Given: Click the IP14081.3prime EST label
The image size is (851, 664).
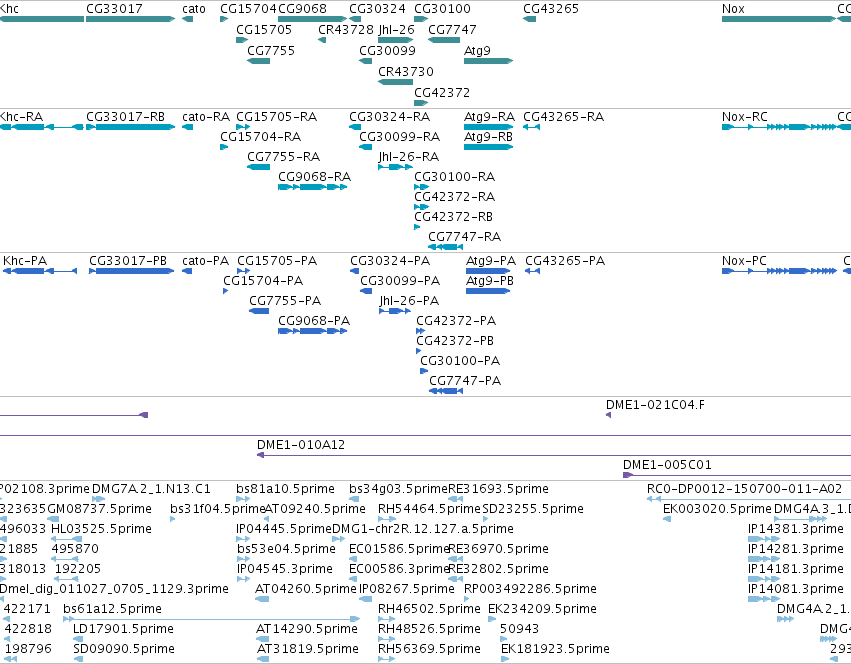Looking at the screenshot, I should coord(796,589).
